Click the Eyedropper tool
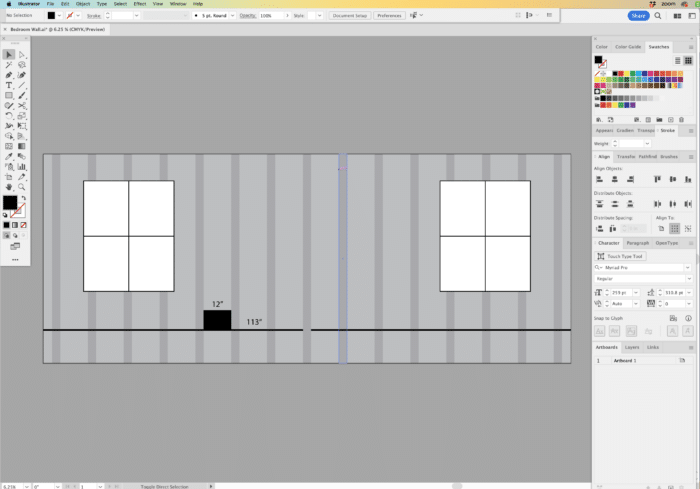 (8, 156)
